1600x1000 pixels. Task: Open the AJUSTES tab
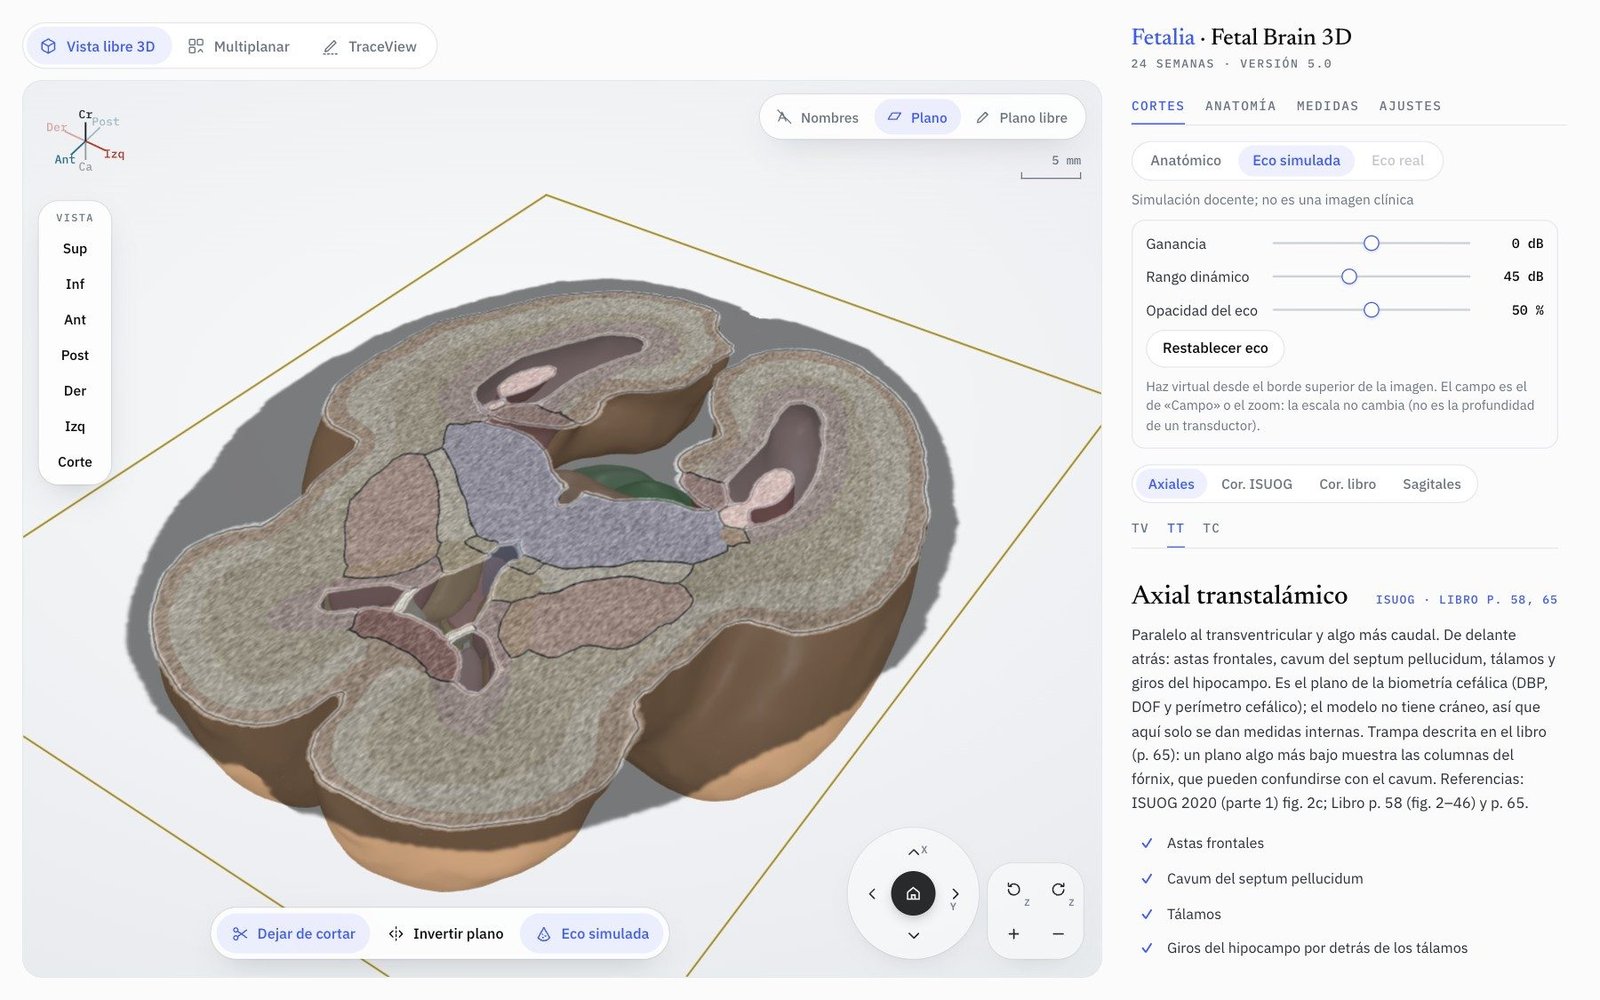tap(1410, 106)
